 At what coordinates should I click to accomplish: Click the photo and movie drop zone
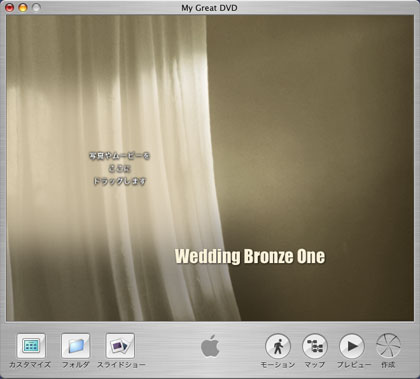[x=119, y=168]
